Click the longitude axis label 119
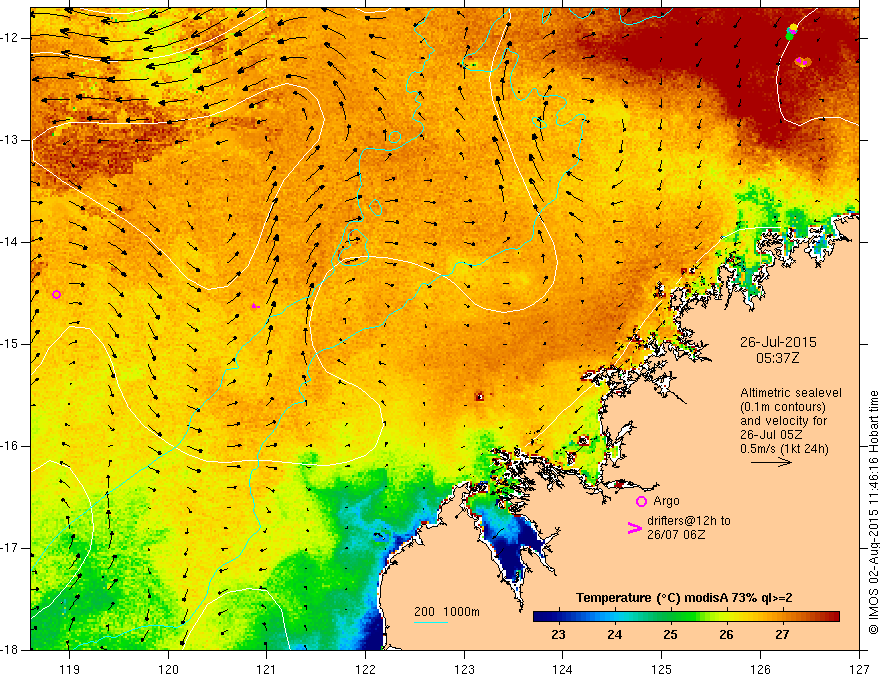The height and width of the screenshot is (680, 880). [70, 669]
